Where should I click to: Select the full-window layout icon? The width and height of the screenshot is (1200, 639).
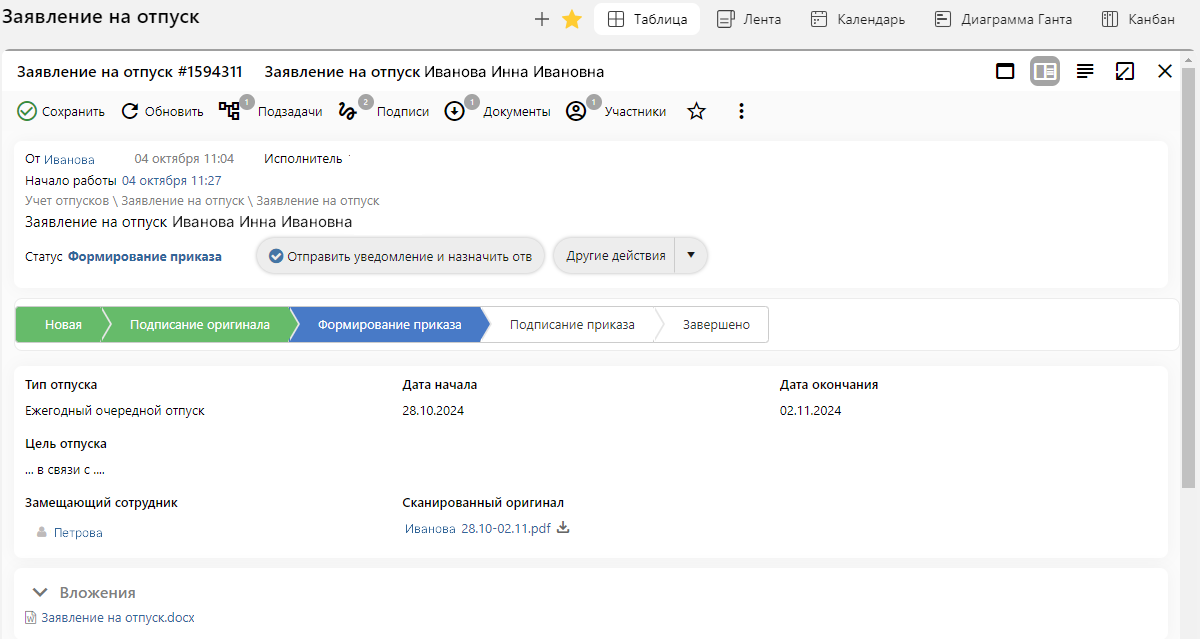(x=1005, y=71)
